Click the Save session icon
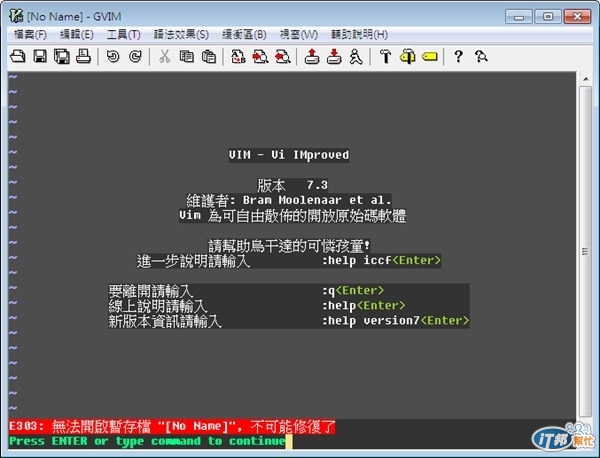 tap(334, 57)
